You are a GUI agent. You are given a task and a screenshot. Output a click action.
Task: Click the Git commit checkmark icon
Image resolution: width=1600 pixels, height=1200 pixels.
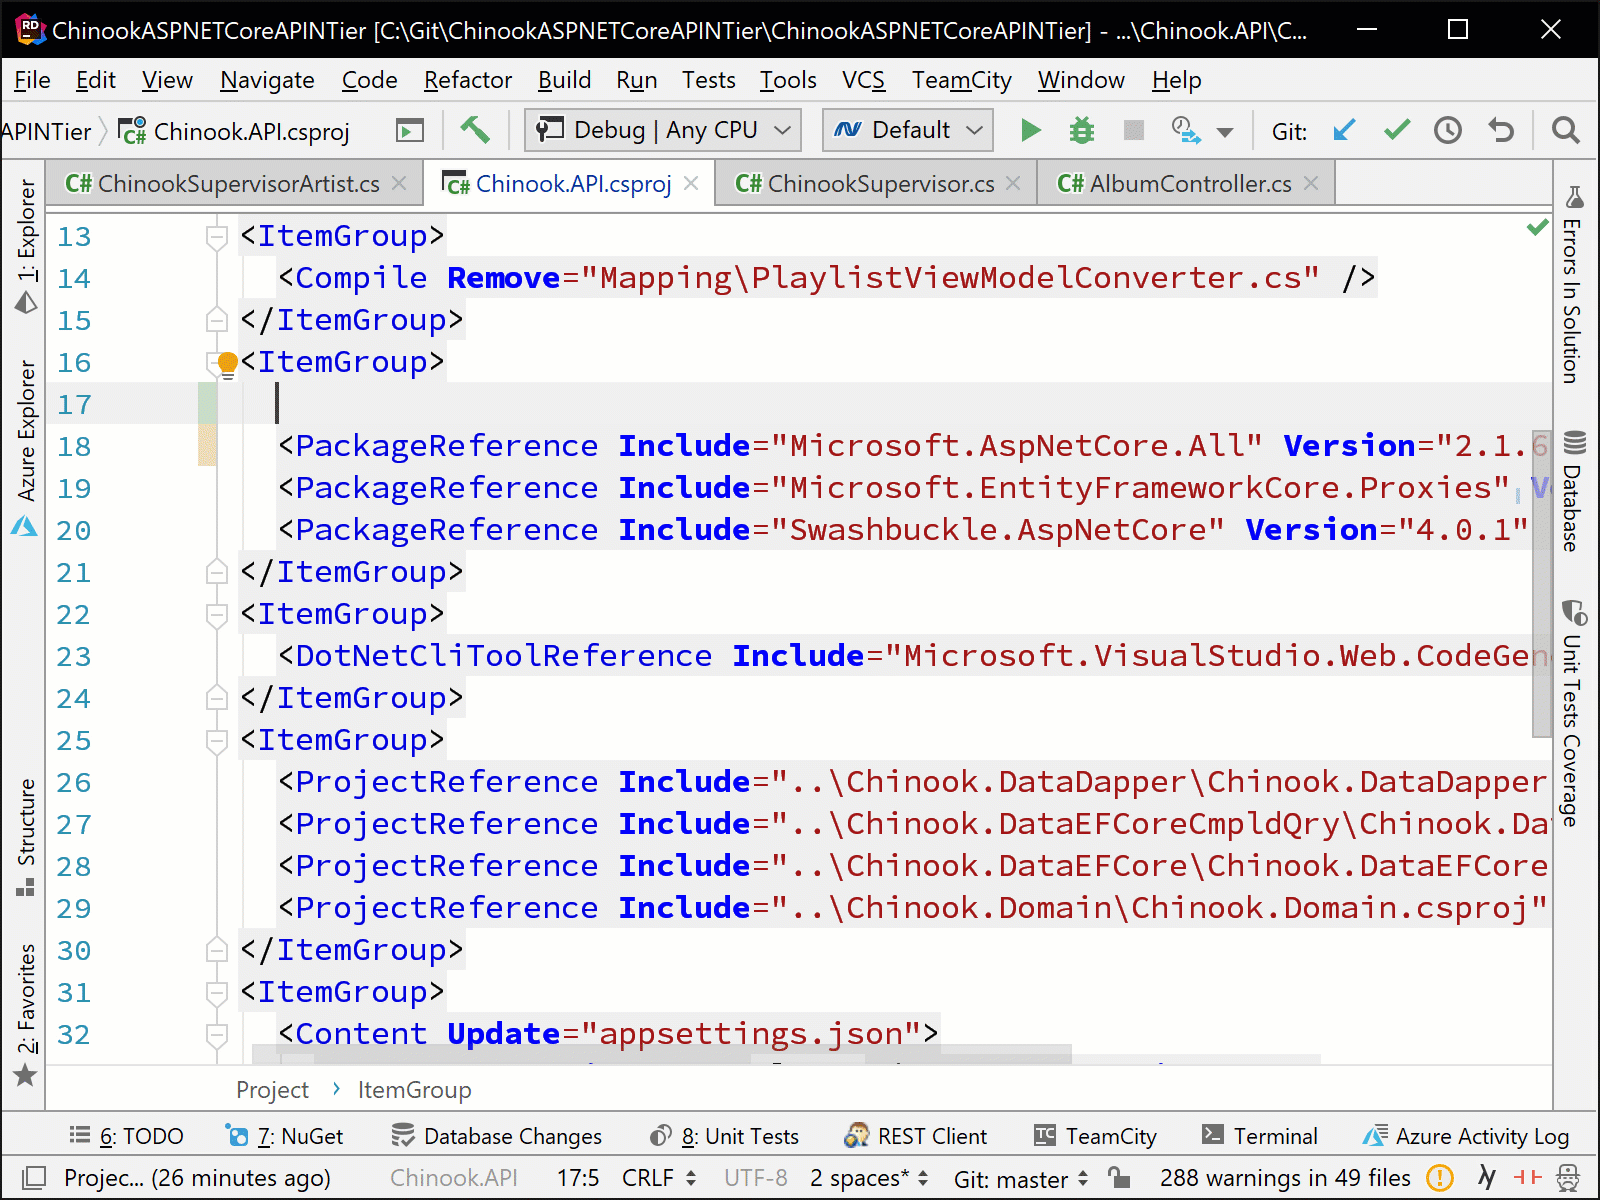coord(1397,130)
